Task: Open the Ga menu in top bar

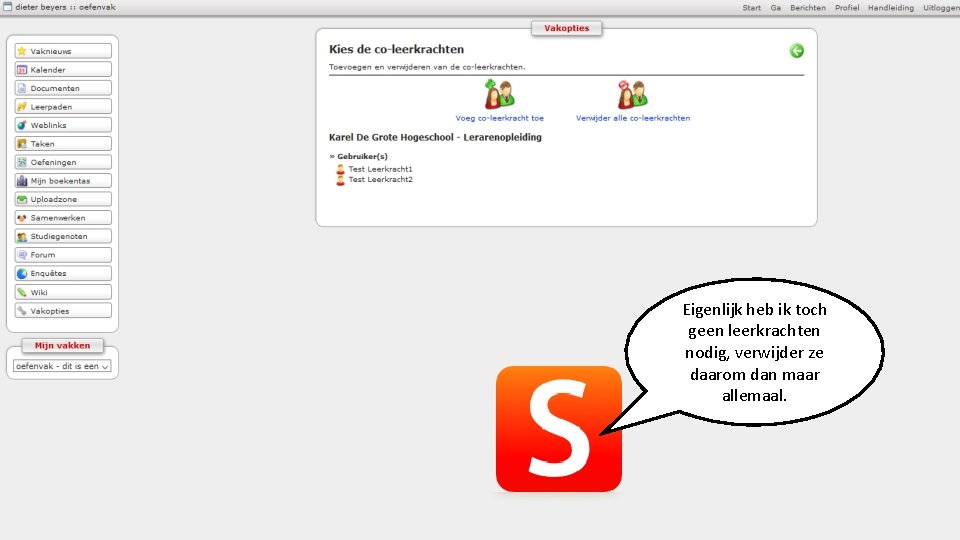Action: tap(776, 8)
